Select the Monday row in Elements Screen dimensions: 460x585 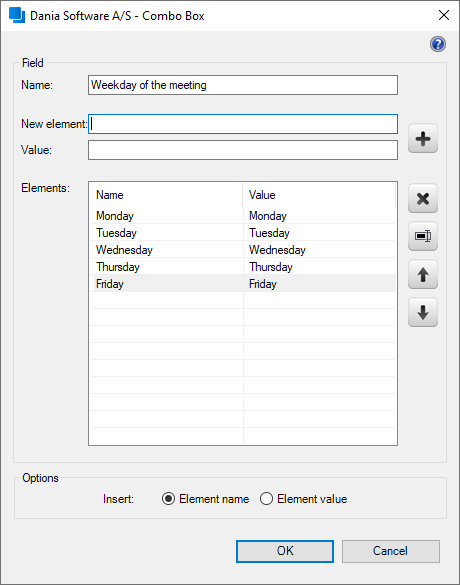tap(242, 216)
